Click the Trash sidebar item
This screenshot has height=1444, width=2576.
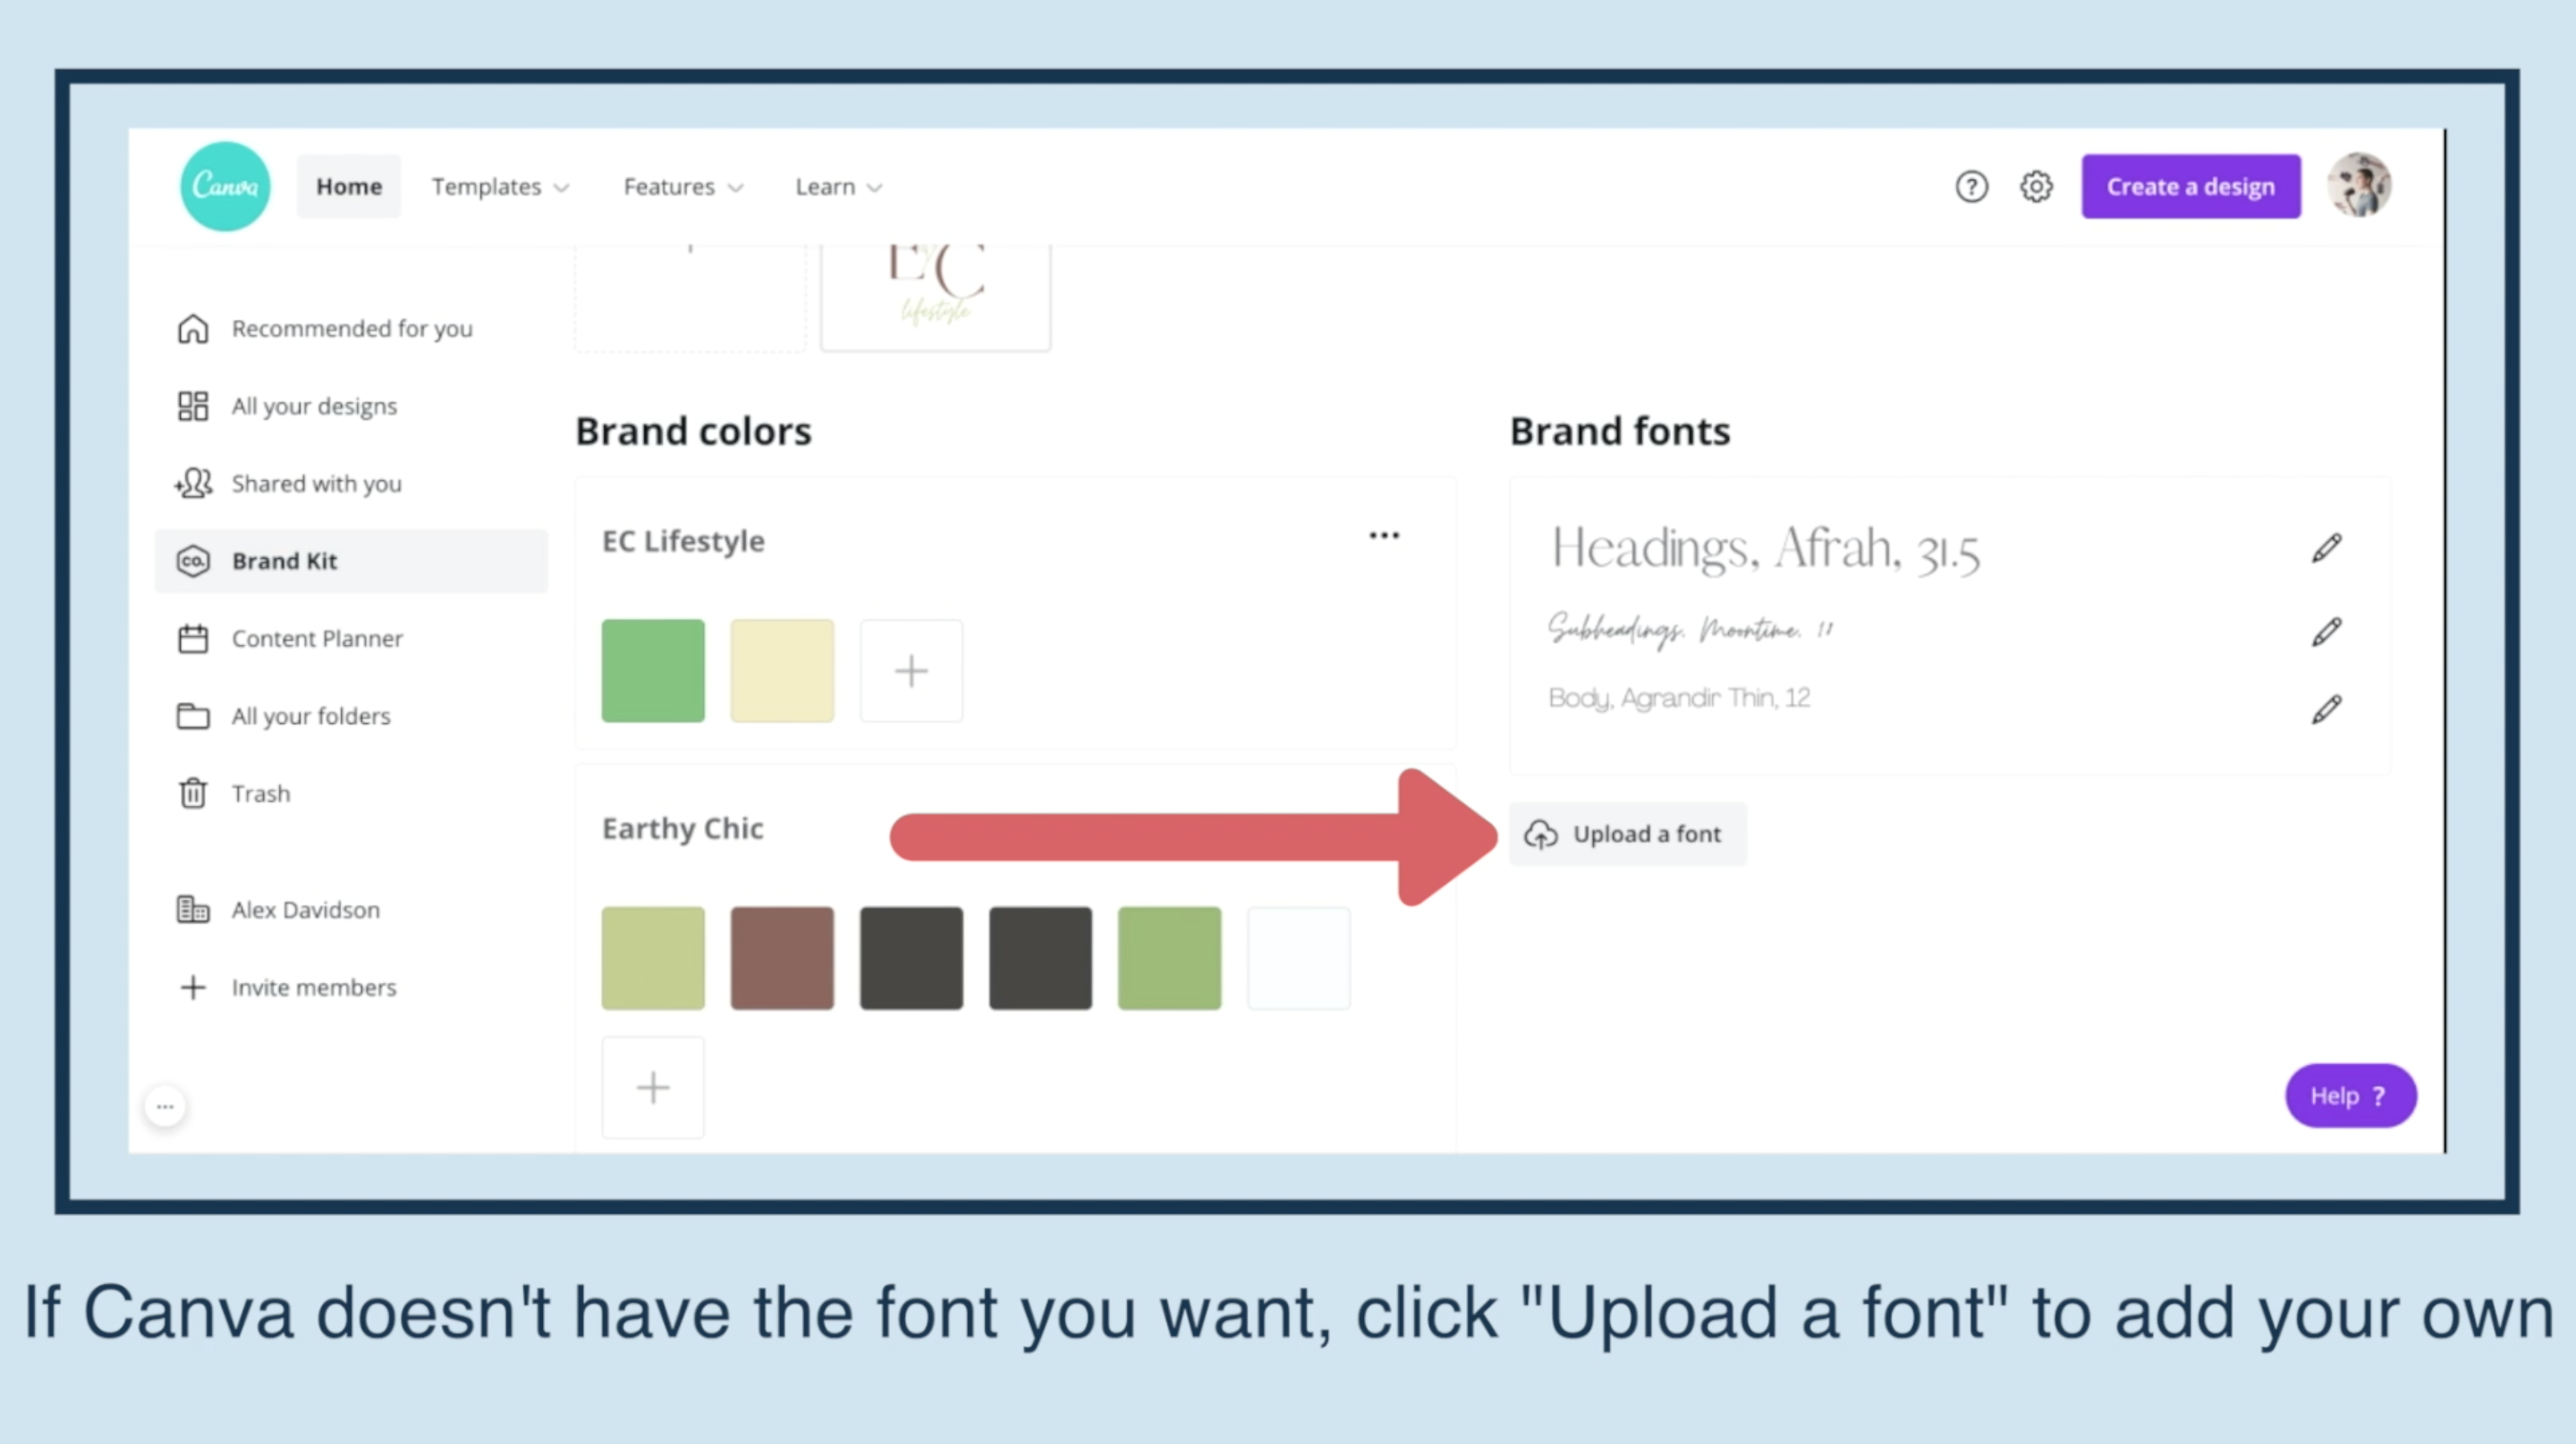point(260,794)
